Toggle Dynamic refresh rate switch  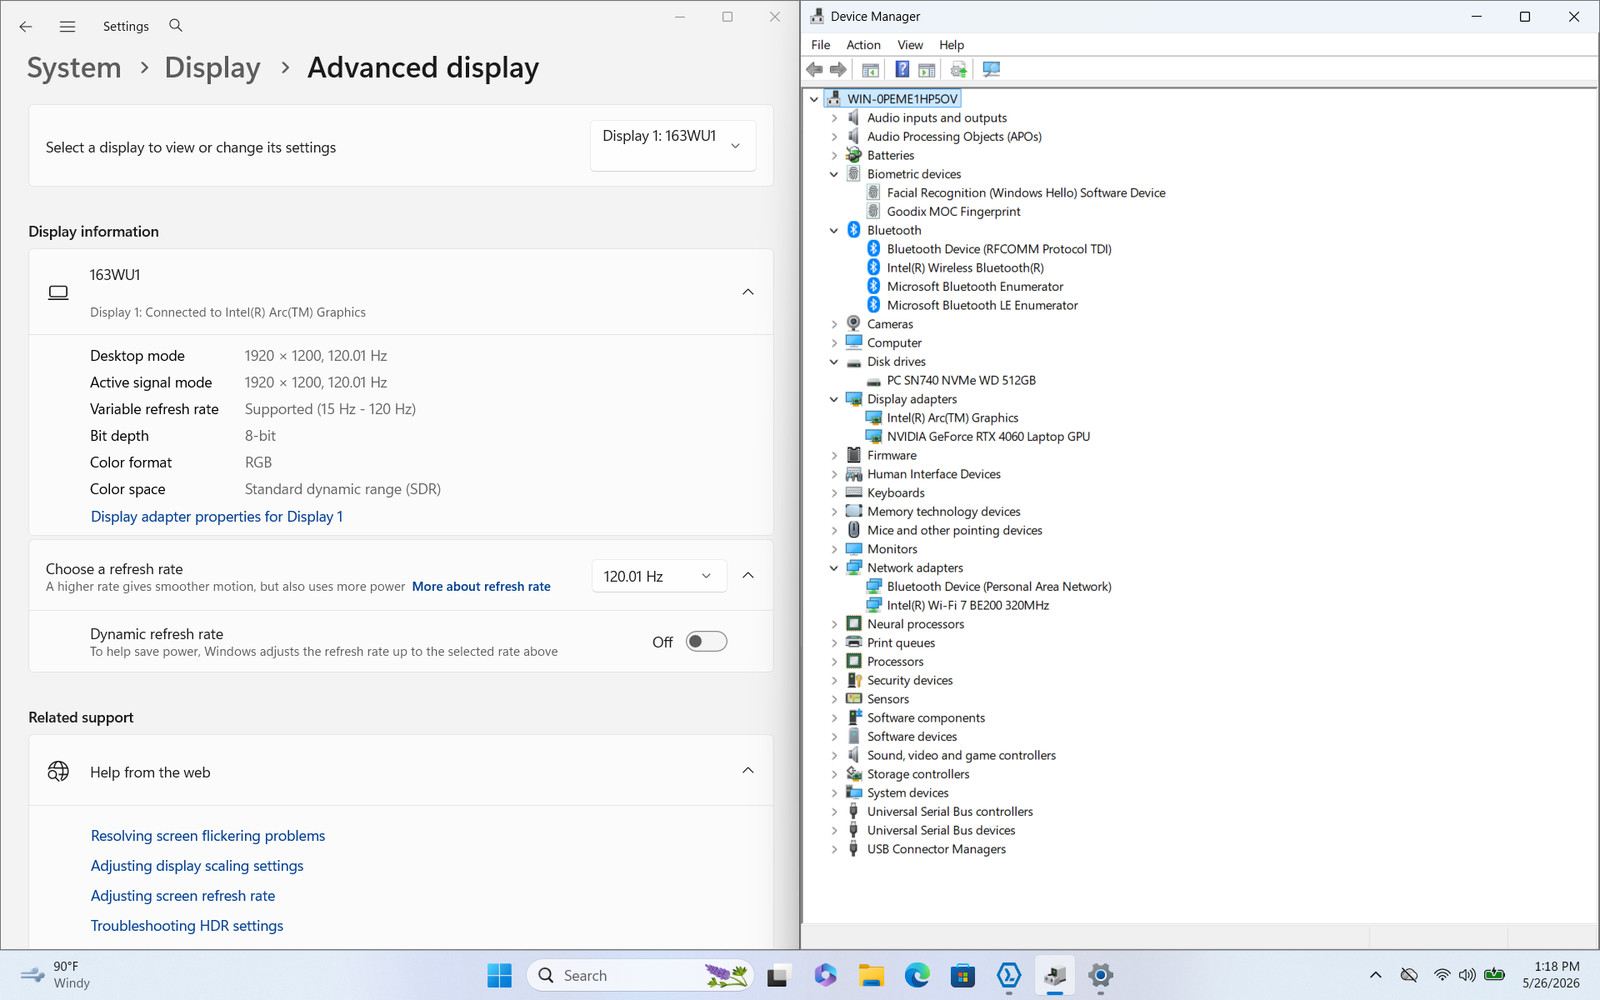click(706, 642)
